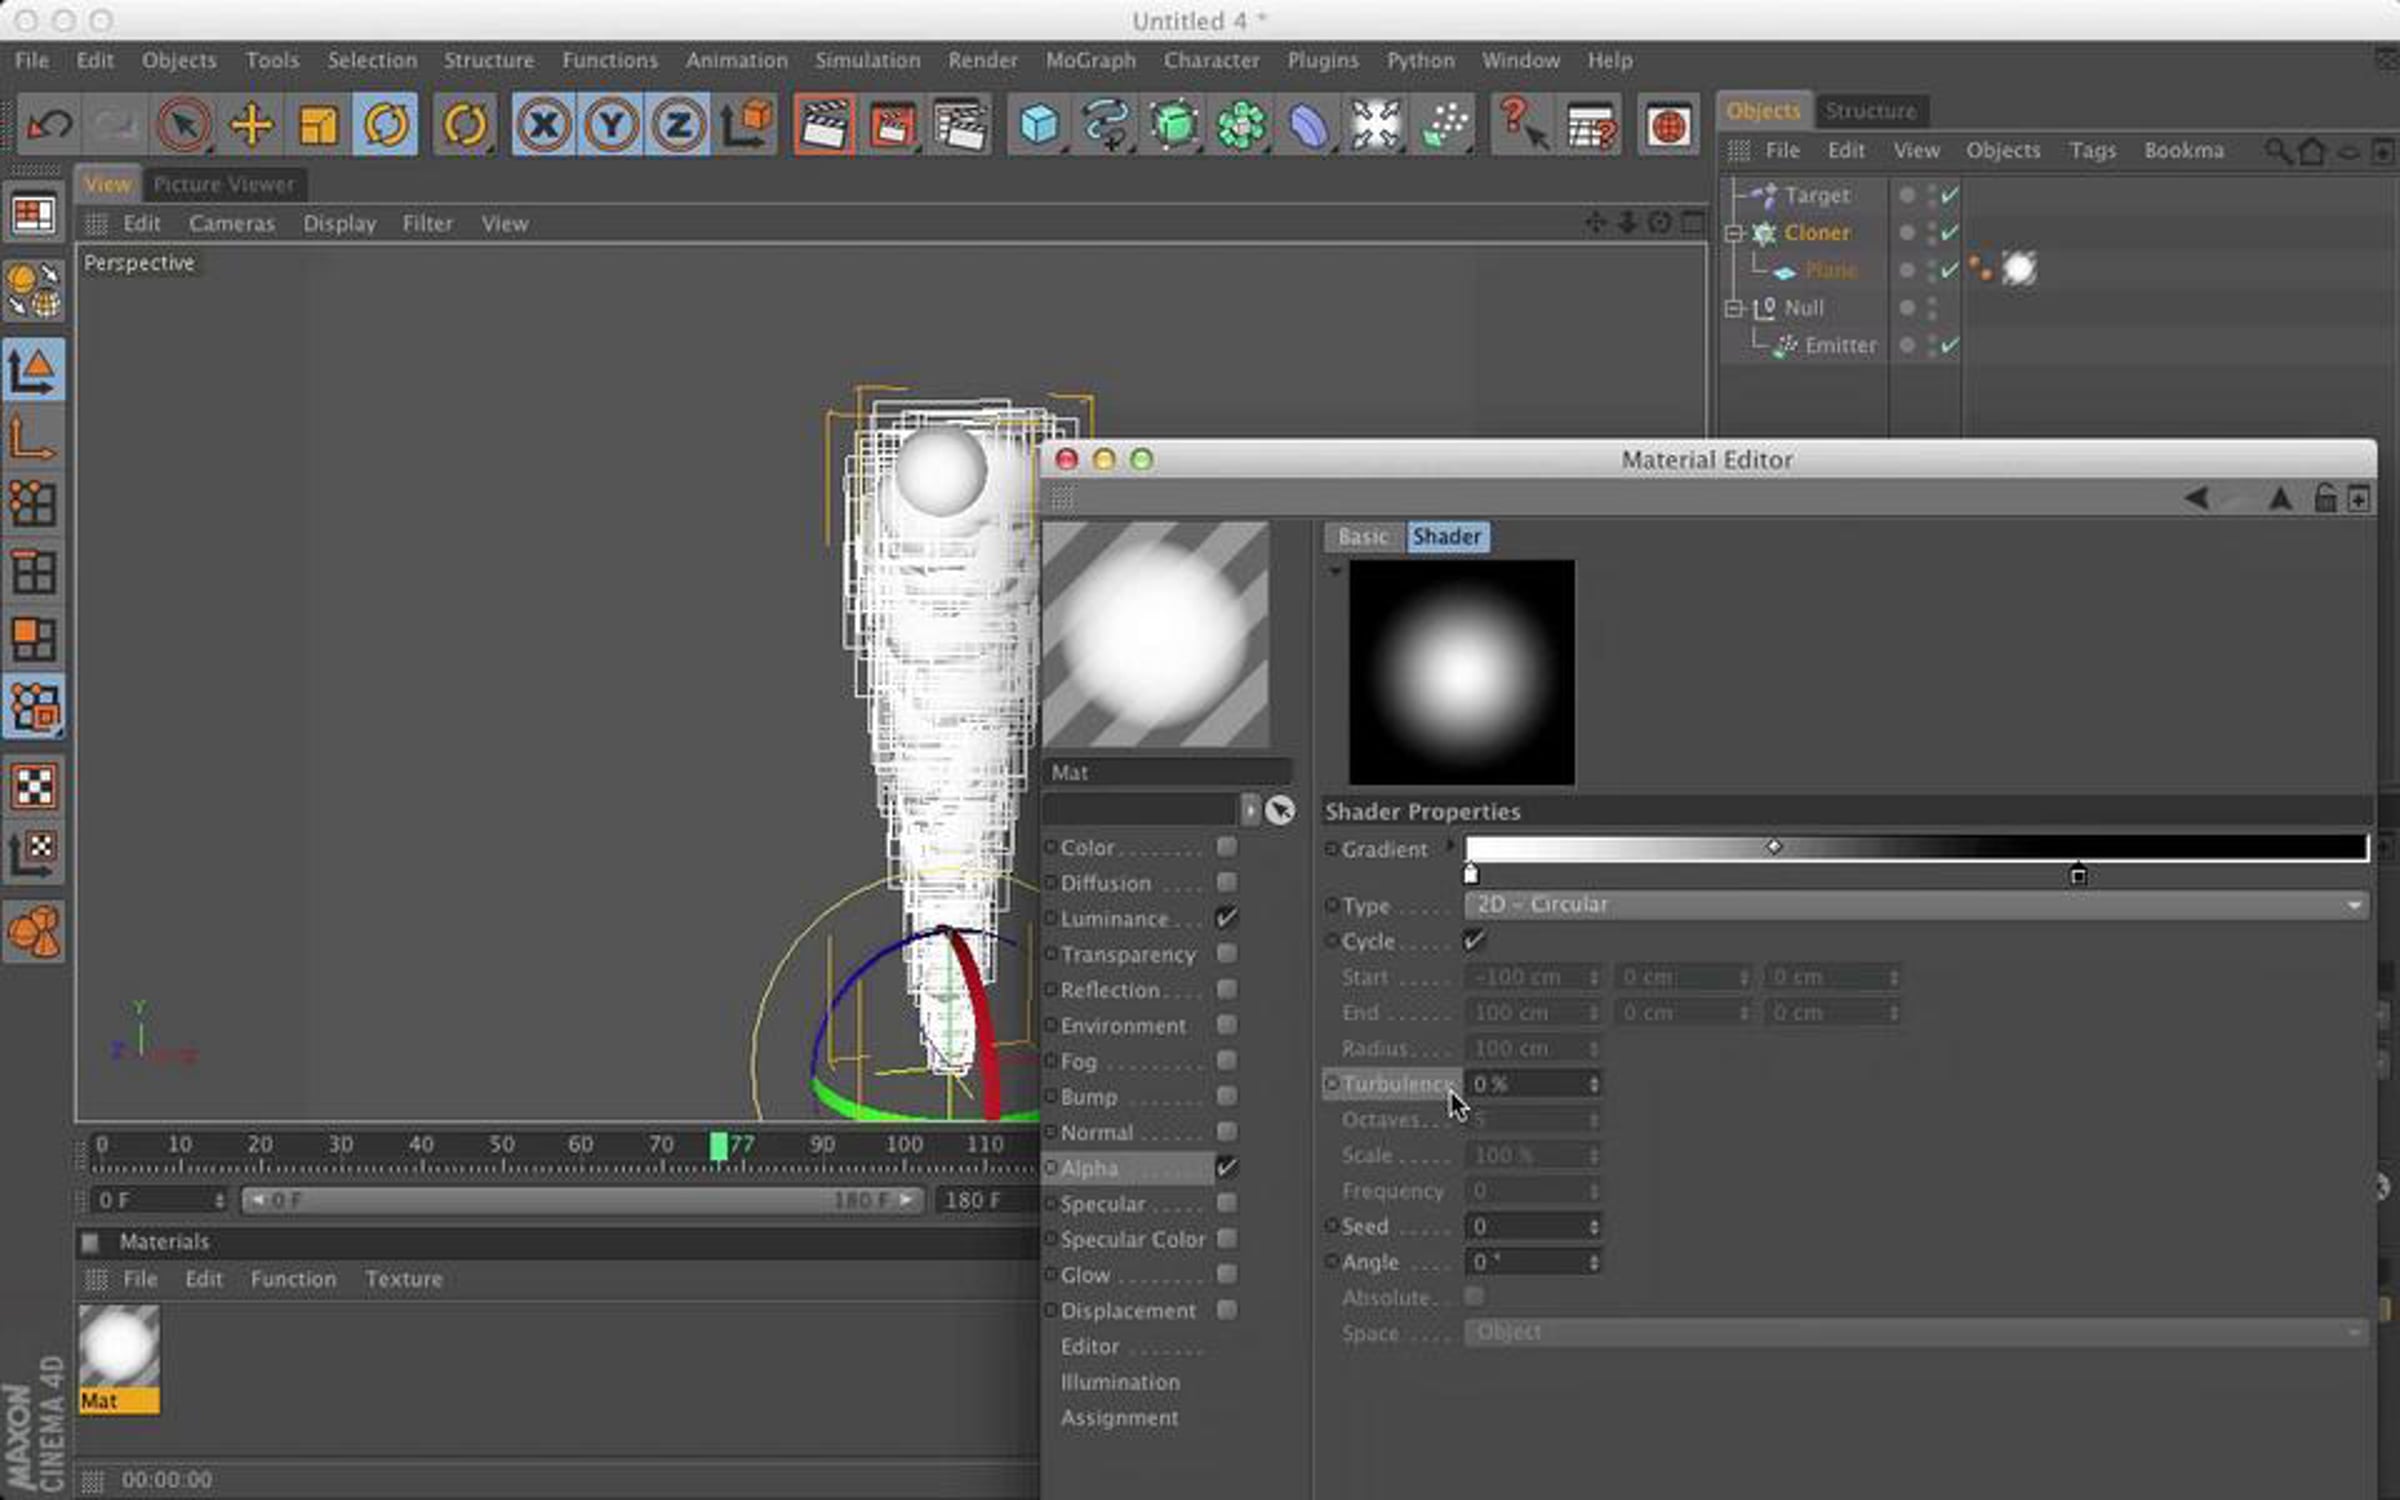Select Texture mode checkerboard icon
The height and width of the screenshot is (1500, 2400).
(x=34, y=787)
